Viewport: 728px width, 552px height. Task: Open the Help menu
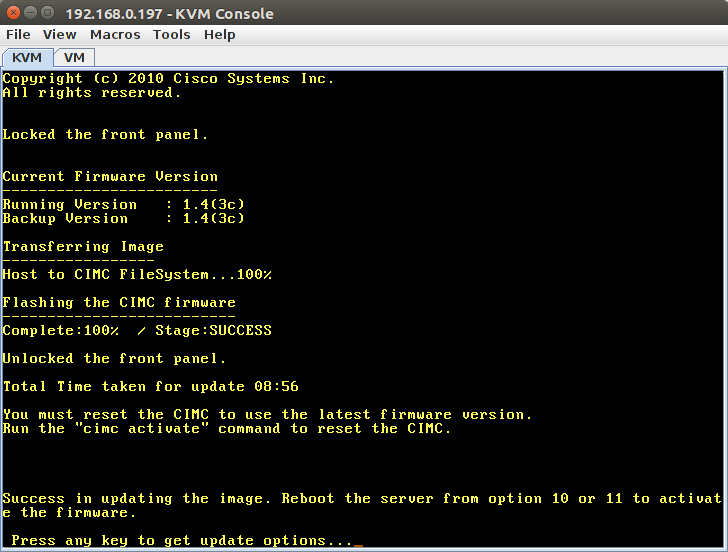pyautogui.click(x=220, y=35)
